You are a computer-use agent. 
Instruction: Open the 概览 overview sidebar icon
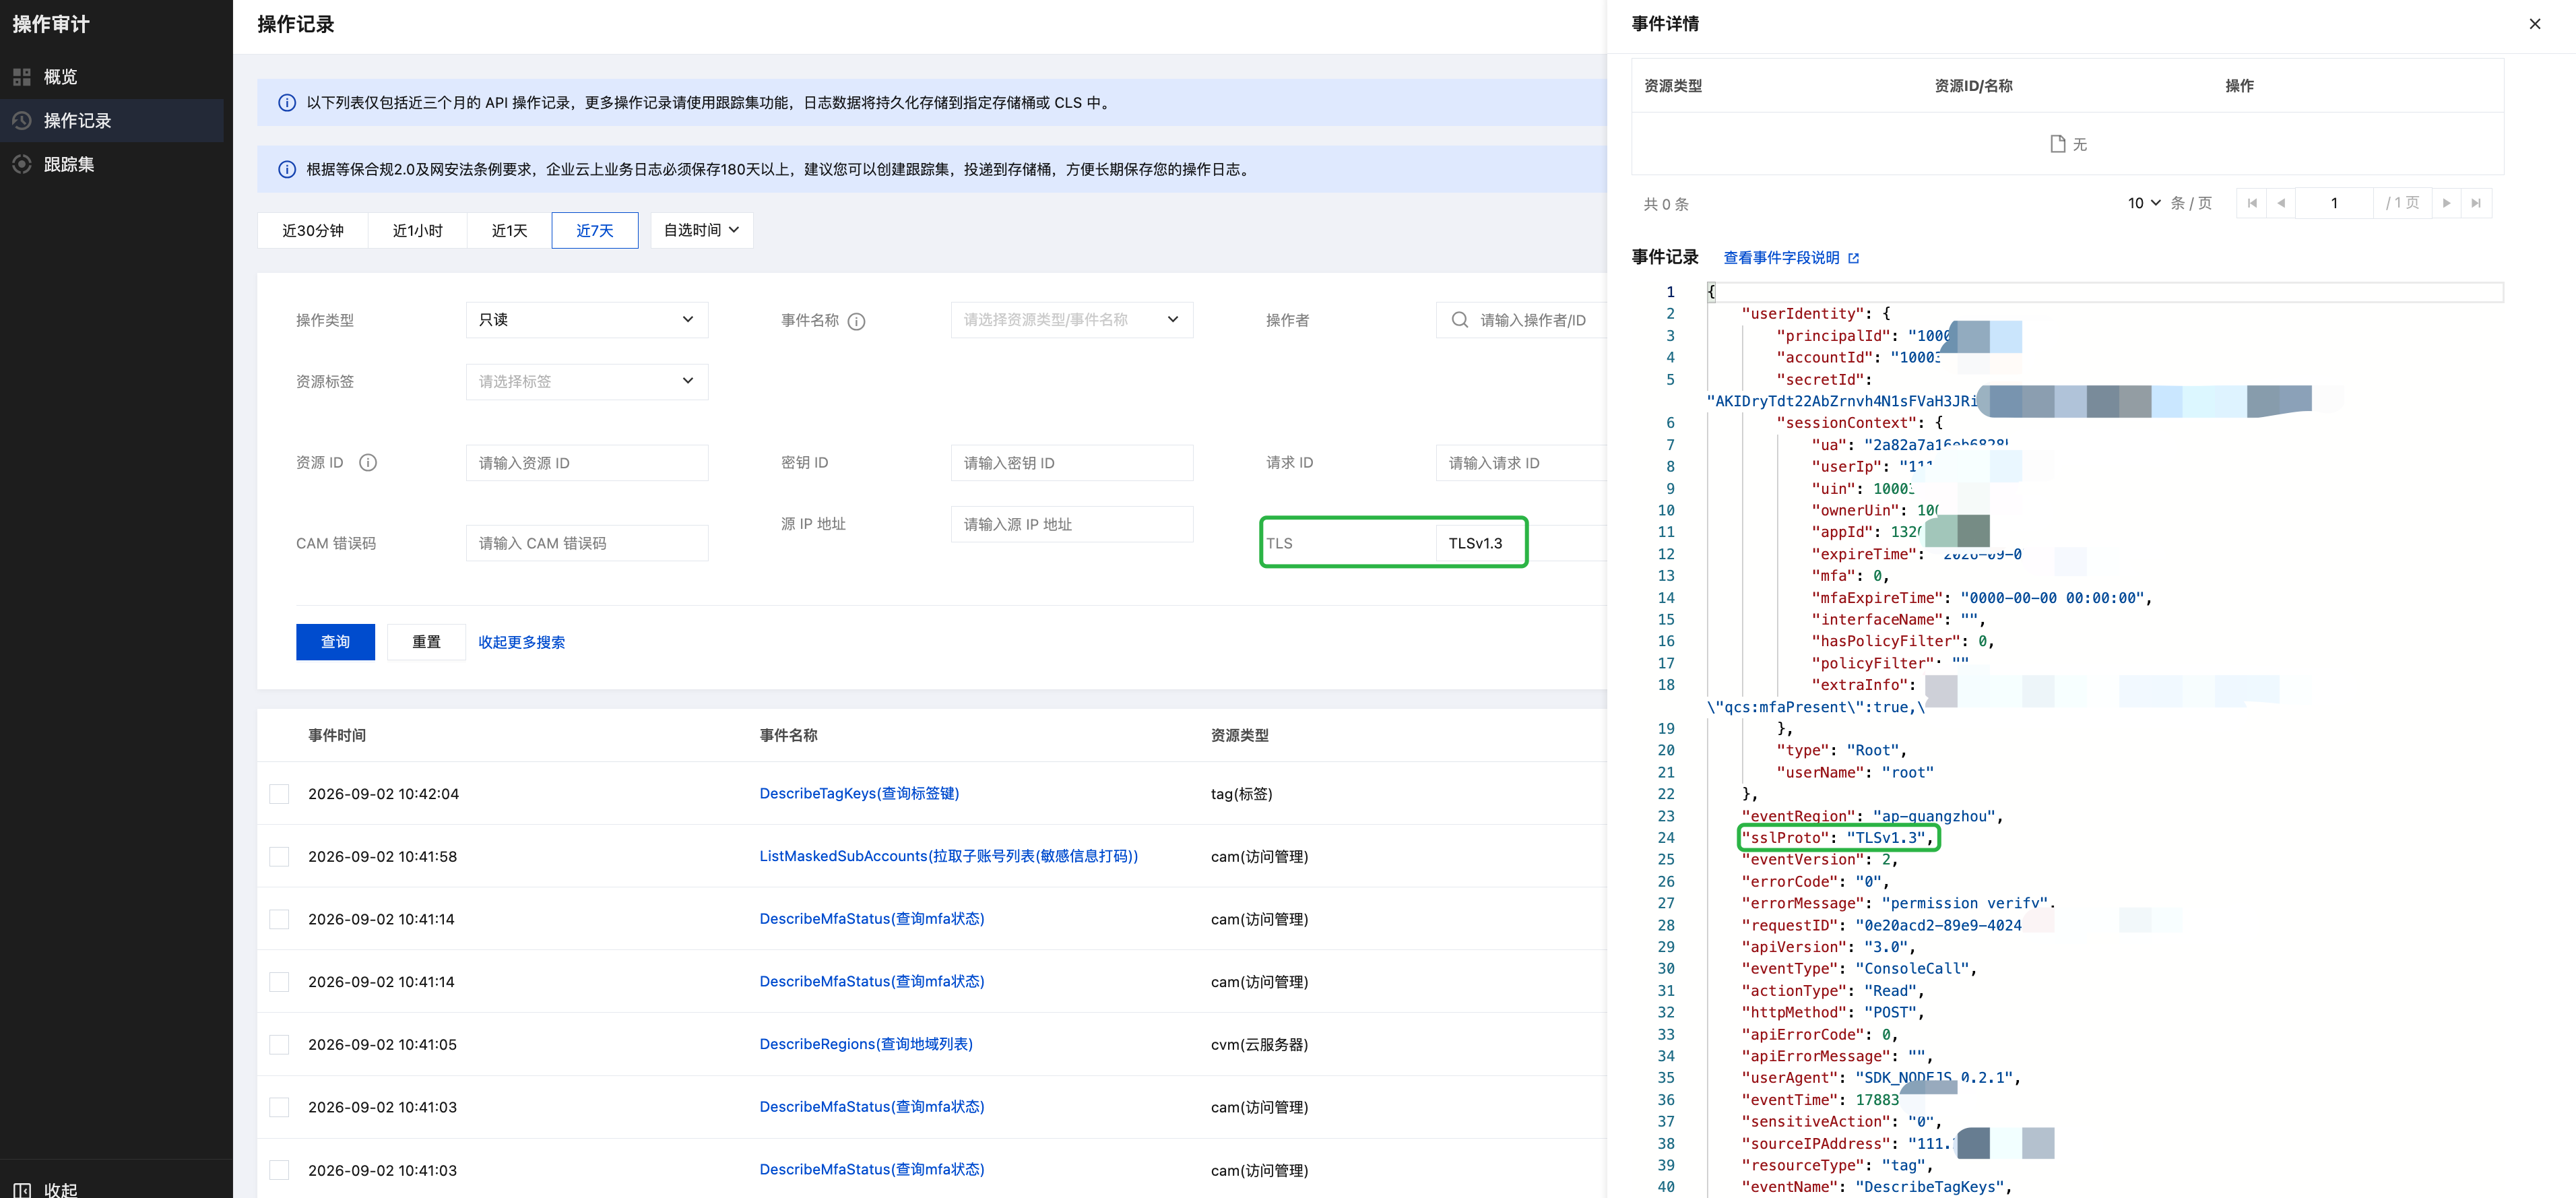(x=22, y=77)
